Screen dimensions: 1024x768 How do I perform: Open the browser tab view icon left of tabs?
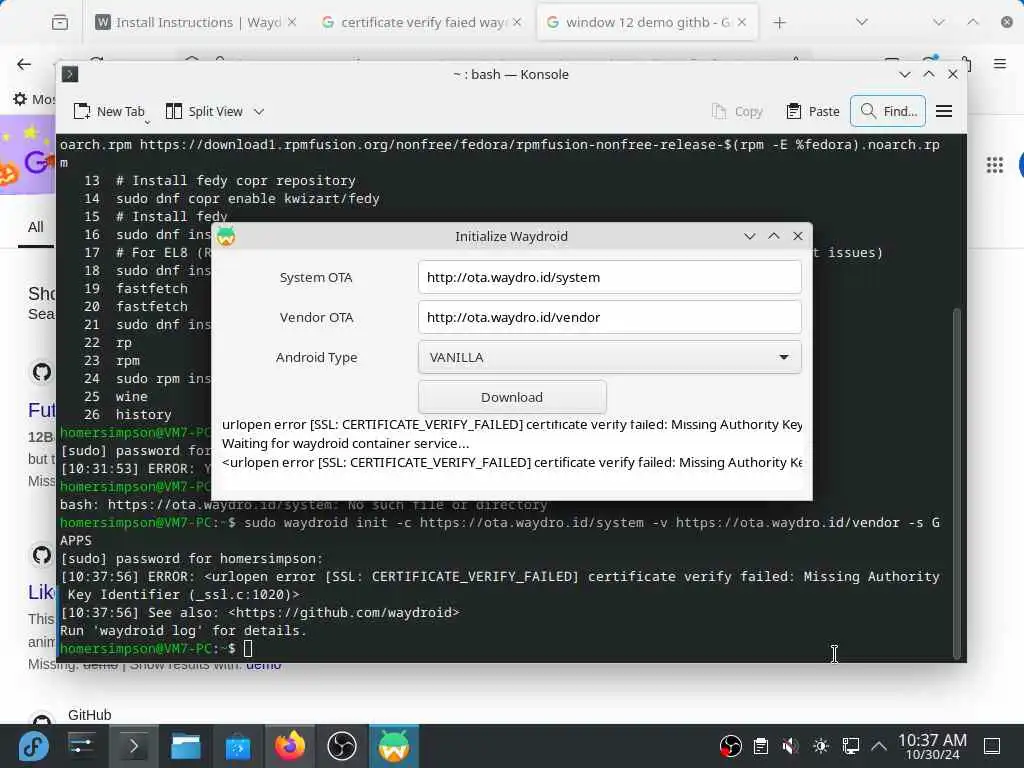[60, 23]
